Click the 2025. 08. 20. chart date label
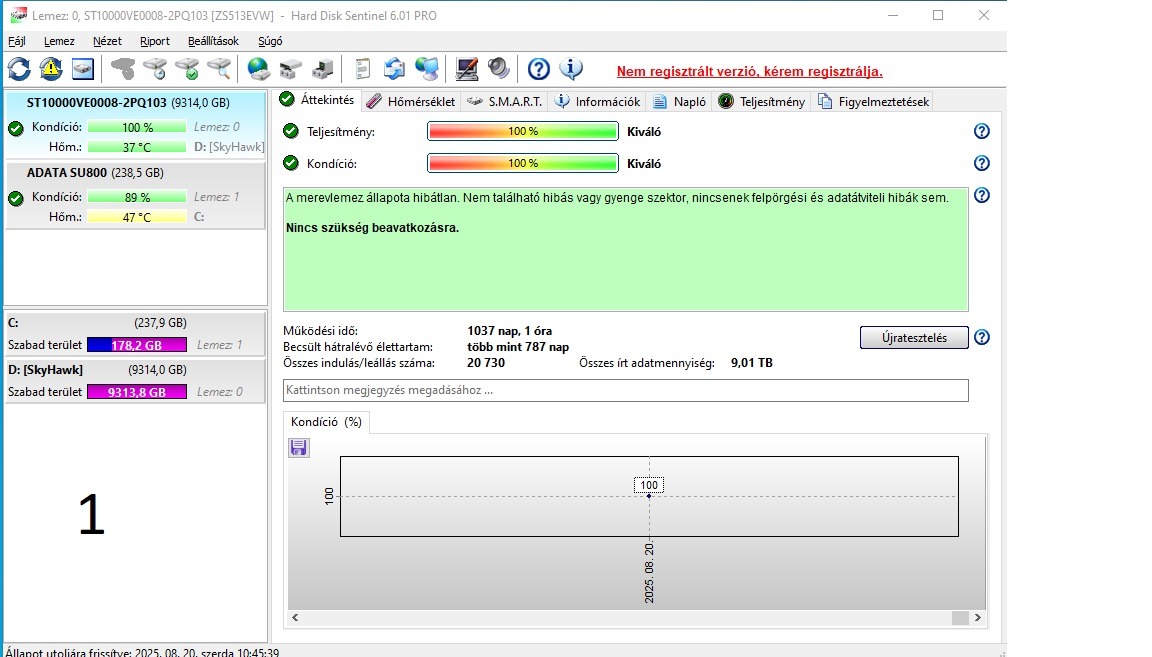Image resolution: width=1152 pixels, height=657 pixels. [x=649, y=573]
